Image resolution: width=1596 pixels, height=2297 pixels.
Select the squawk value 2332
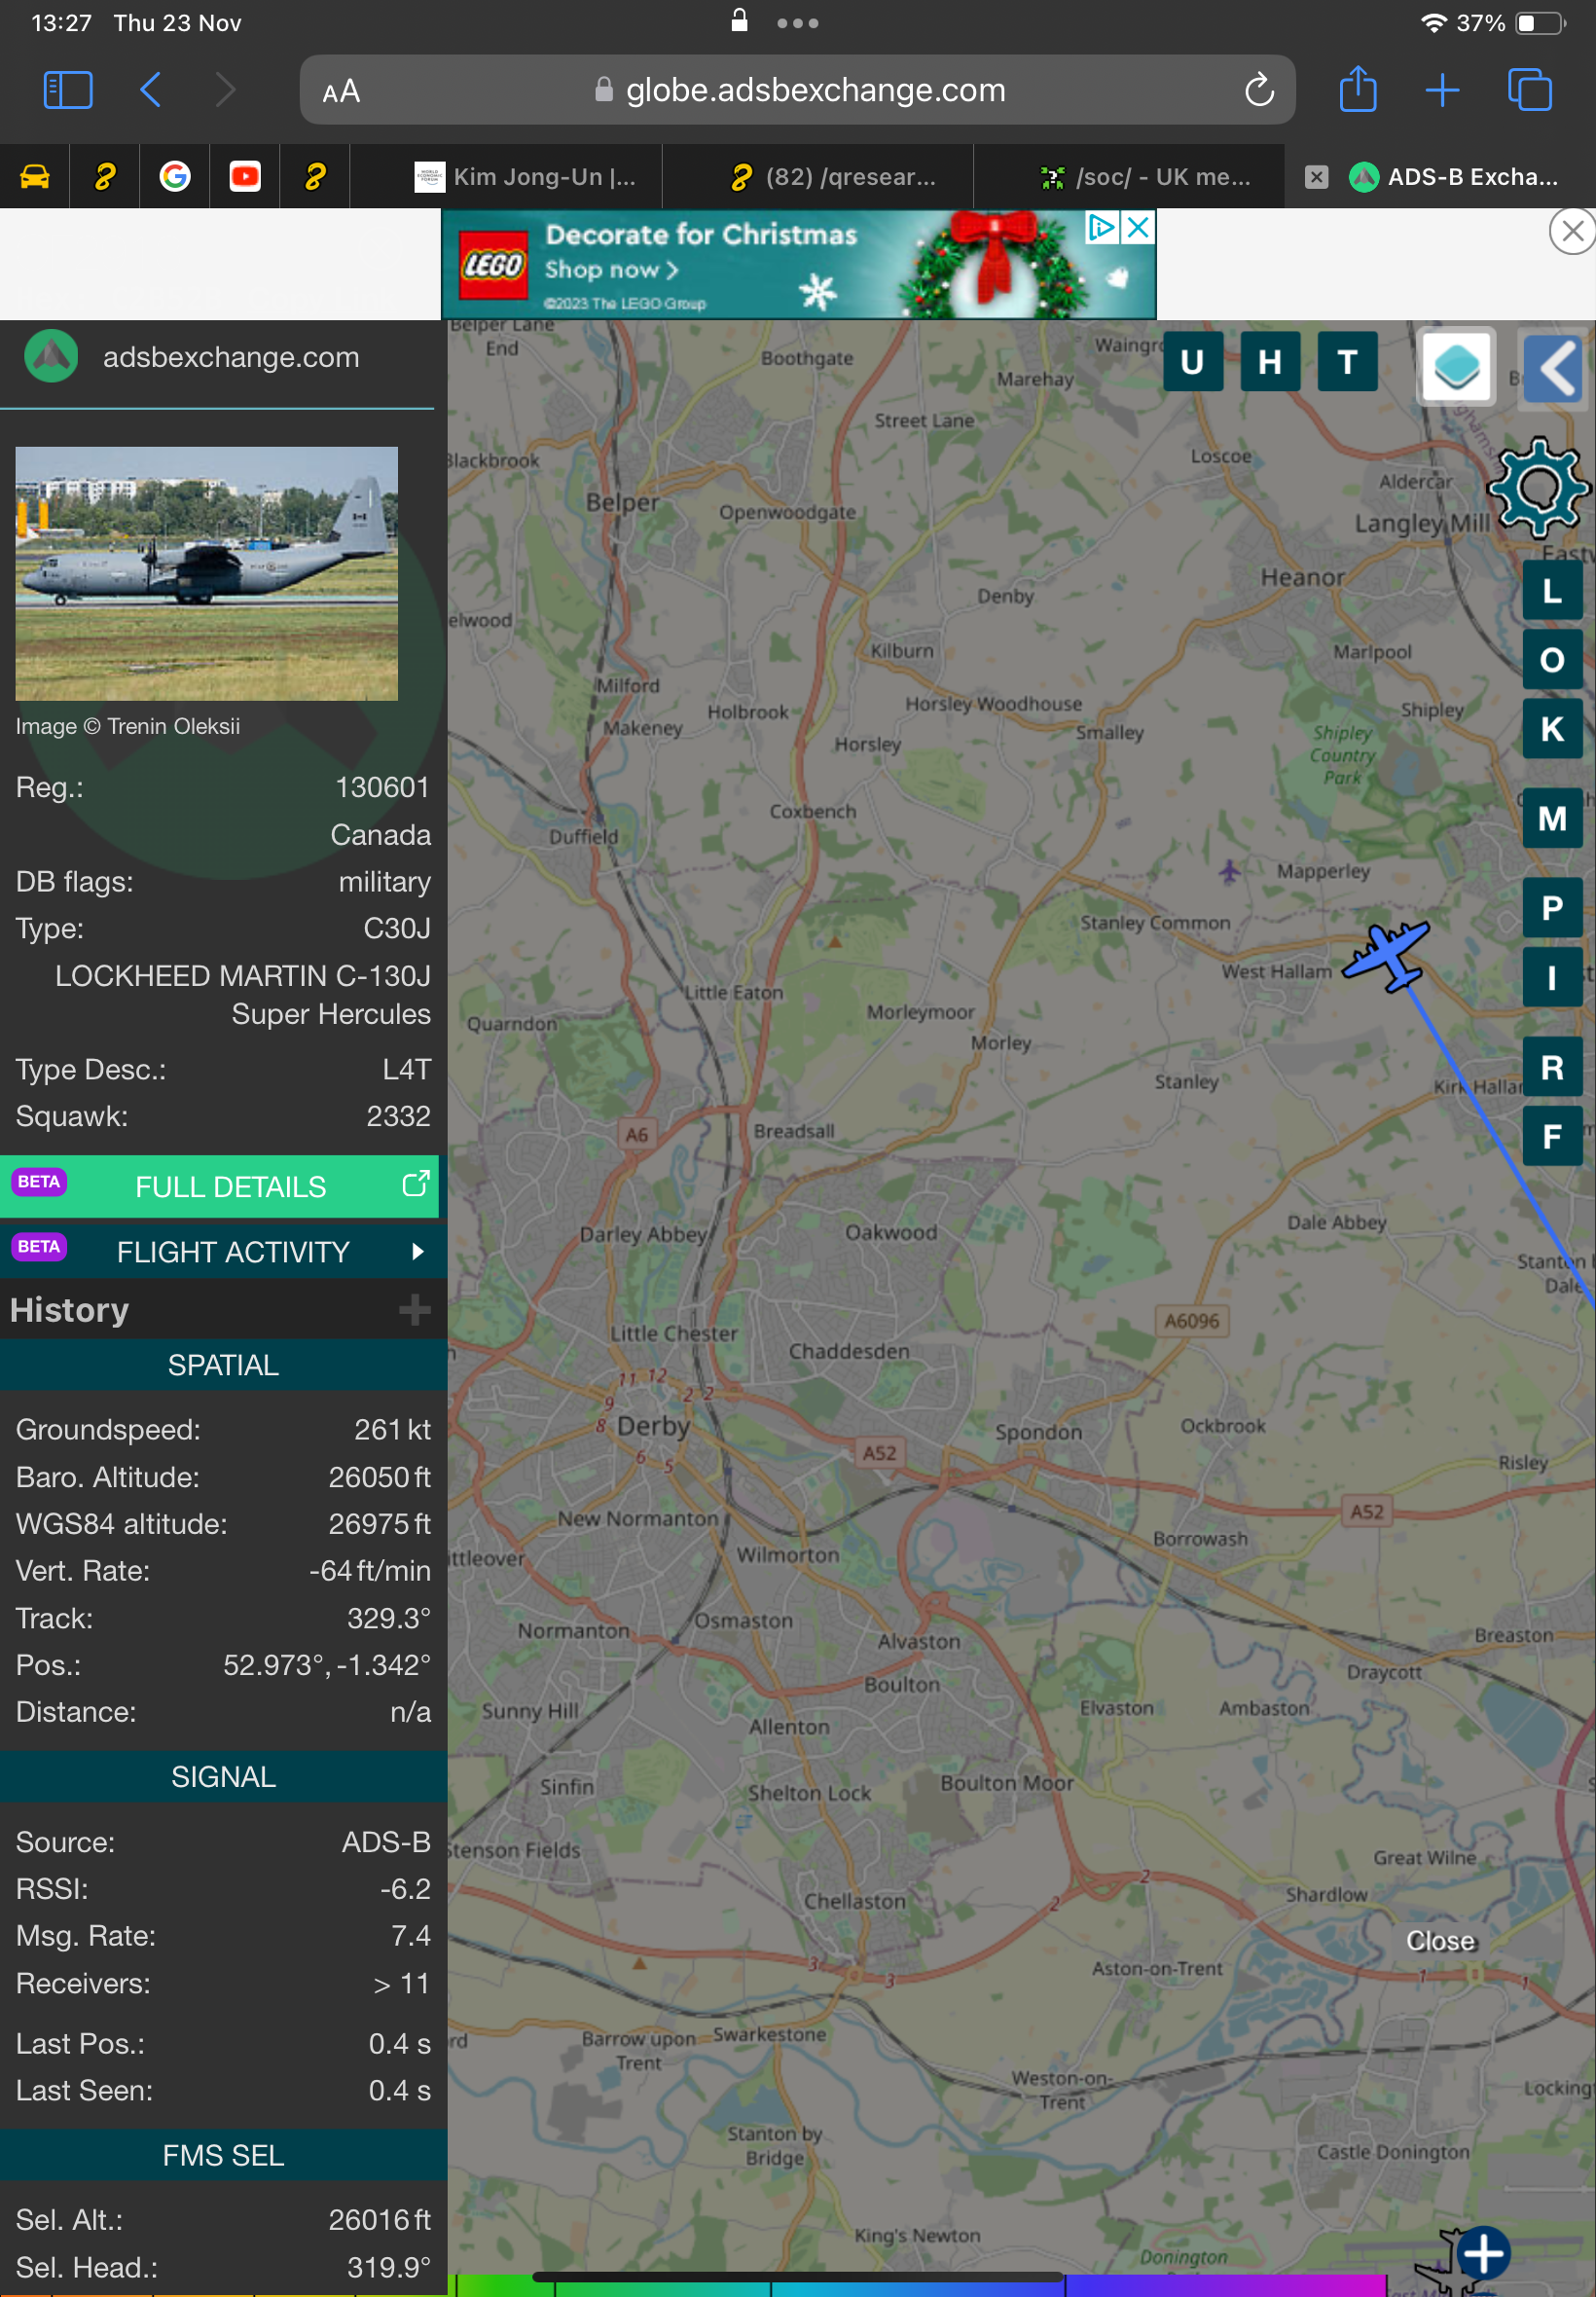pyautogui.click(x=398, y=1116)
